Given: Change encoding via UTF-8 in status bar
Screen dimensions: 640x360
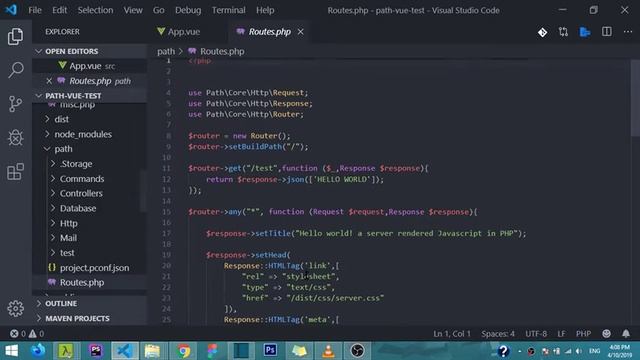Looking at the screenshot, I should pyautogui.click(x=536, y=333).
